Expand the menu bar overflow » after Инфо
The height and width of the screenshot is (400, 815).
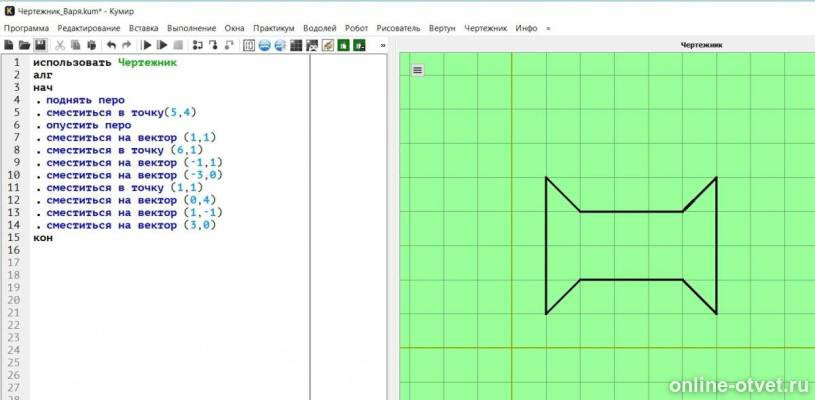548,28
